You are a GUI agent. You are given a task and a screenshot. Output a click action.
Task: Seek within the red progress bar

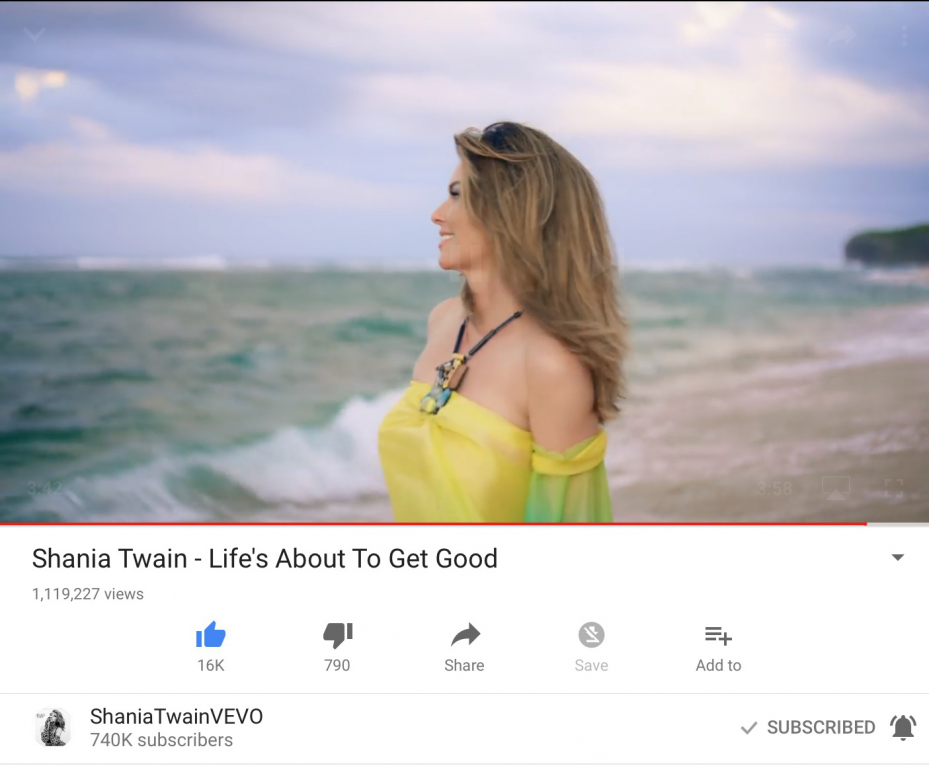pyautogui.click(x=433, y=524)
